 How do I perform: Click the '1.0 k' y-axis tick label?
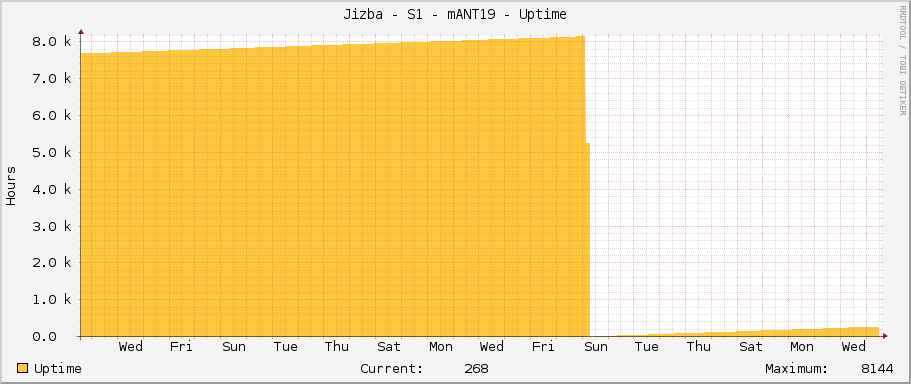pyautogui.click(x=52, y=300)
